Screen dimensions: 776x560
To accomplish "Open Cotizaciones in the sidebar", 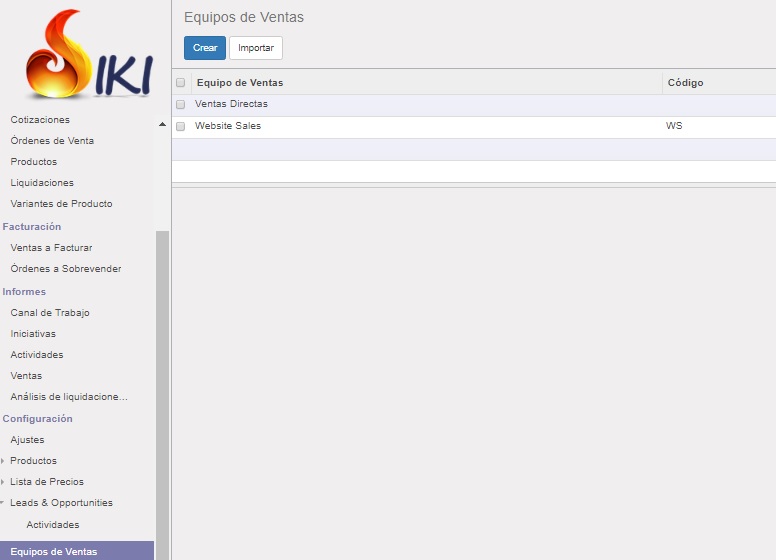I will tap(40, 120).
